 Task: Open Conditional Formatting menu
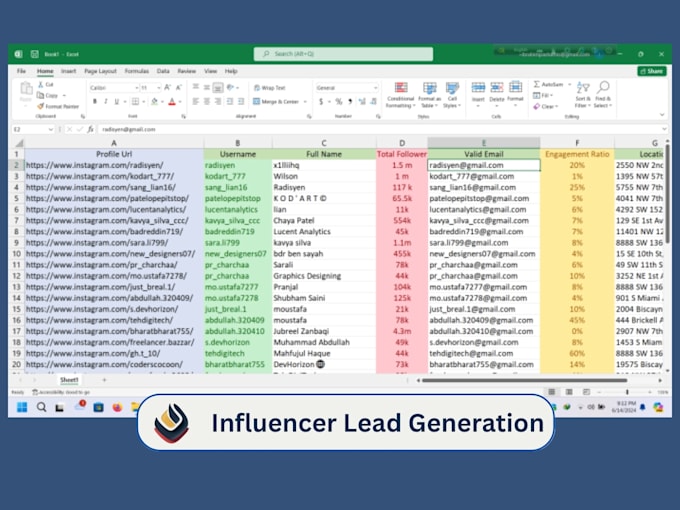tap(401, 95)
